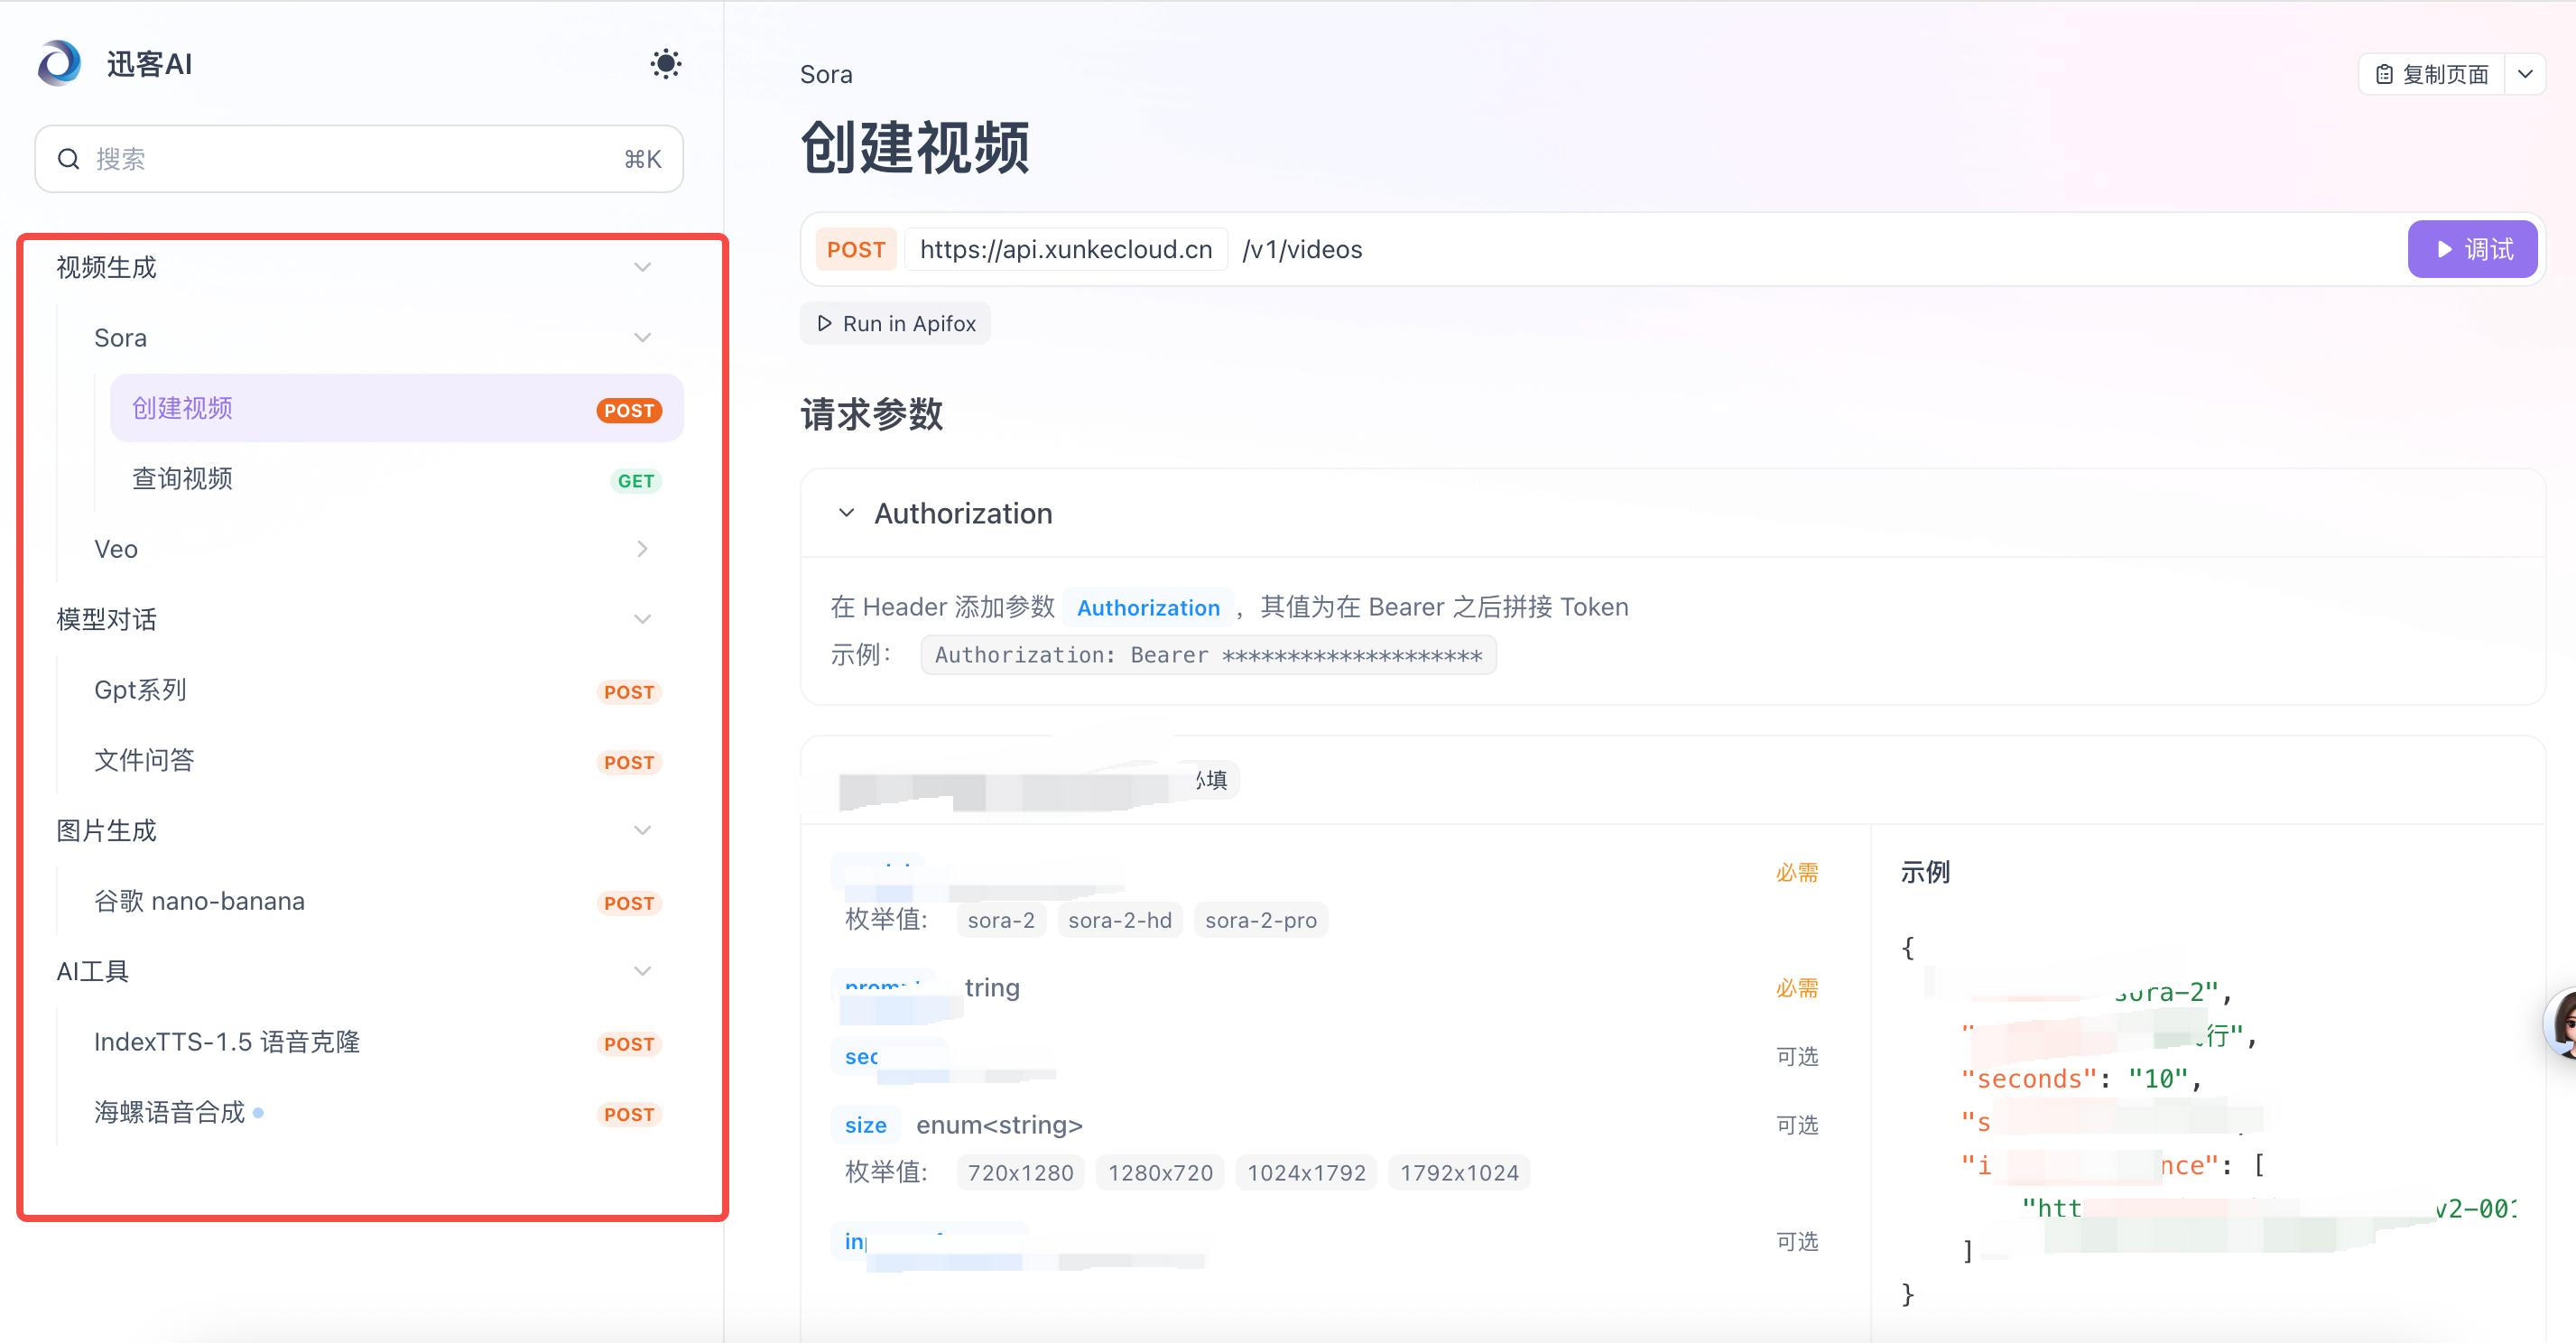Click the search magnifier icon
The width and height of the screenshot is (2576, 1343).
68,159
